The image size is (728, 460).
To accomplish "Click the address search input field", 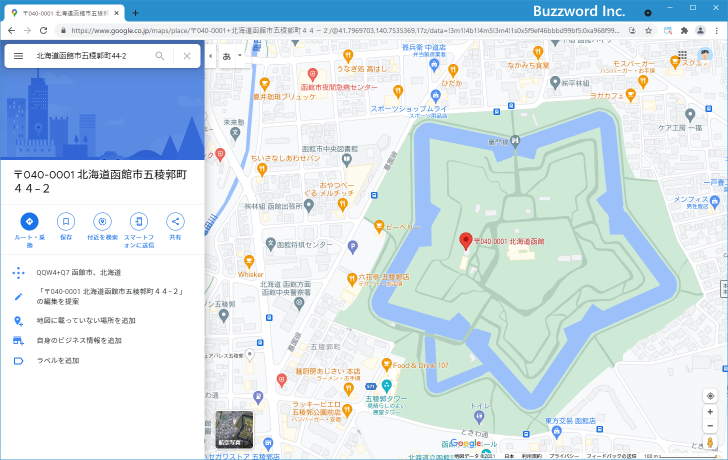I will [92, 56].
